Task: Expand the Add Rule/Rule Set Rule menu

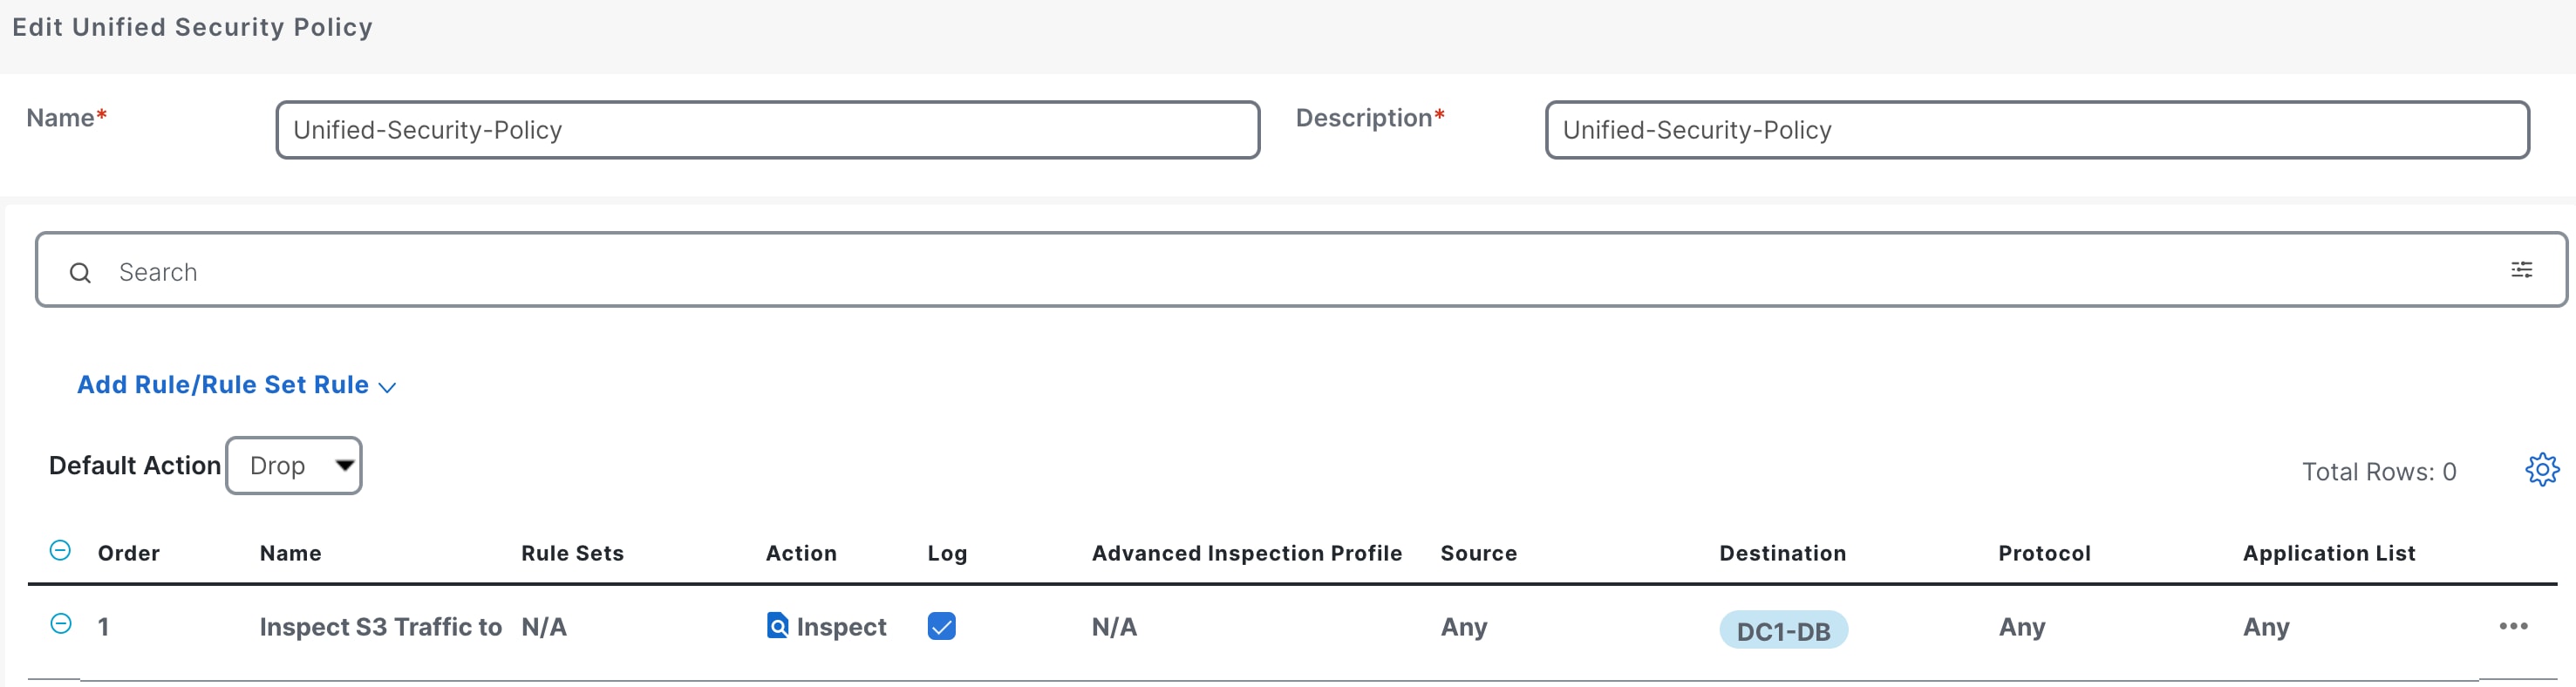Action: (x=236, y=385)
